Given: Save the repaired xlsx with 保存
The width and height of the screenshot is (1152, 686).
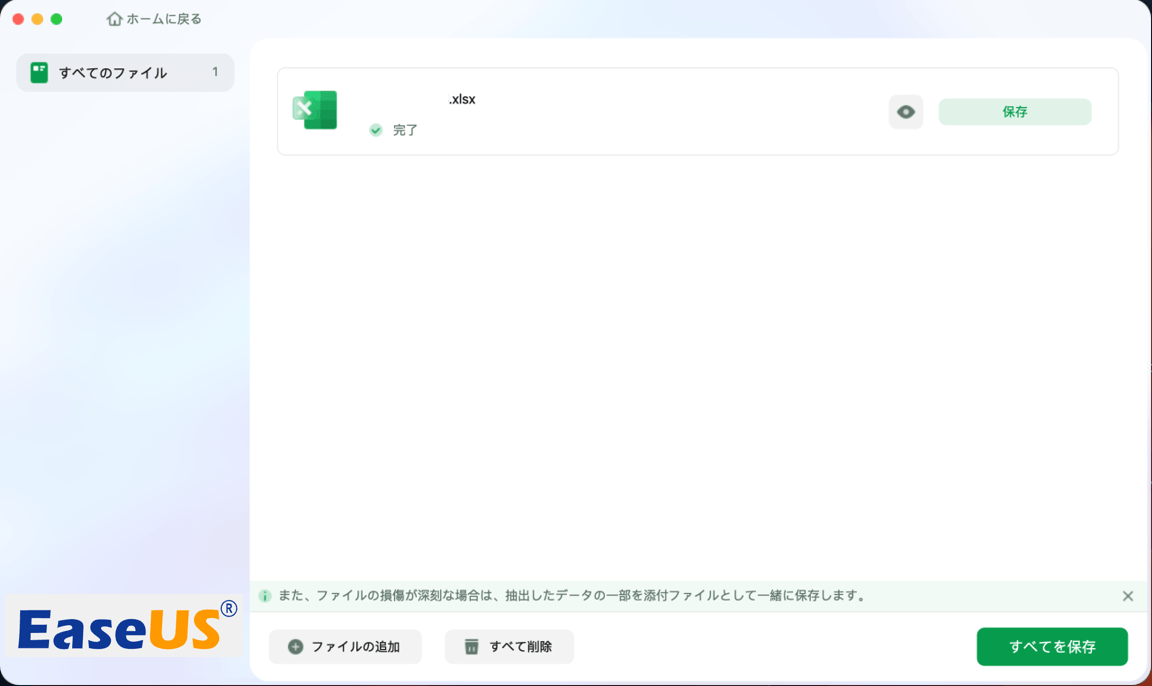Looking at the screenshot, I should click(x=1014, y=112).
